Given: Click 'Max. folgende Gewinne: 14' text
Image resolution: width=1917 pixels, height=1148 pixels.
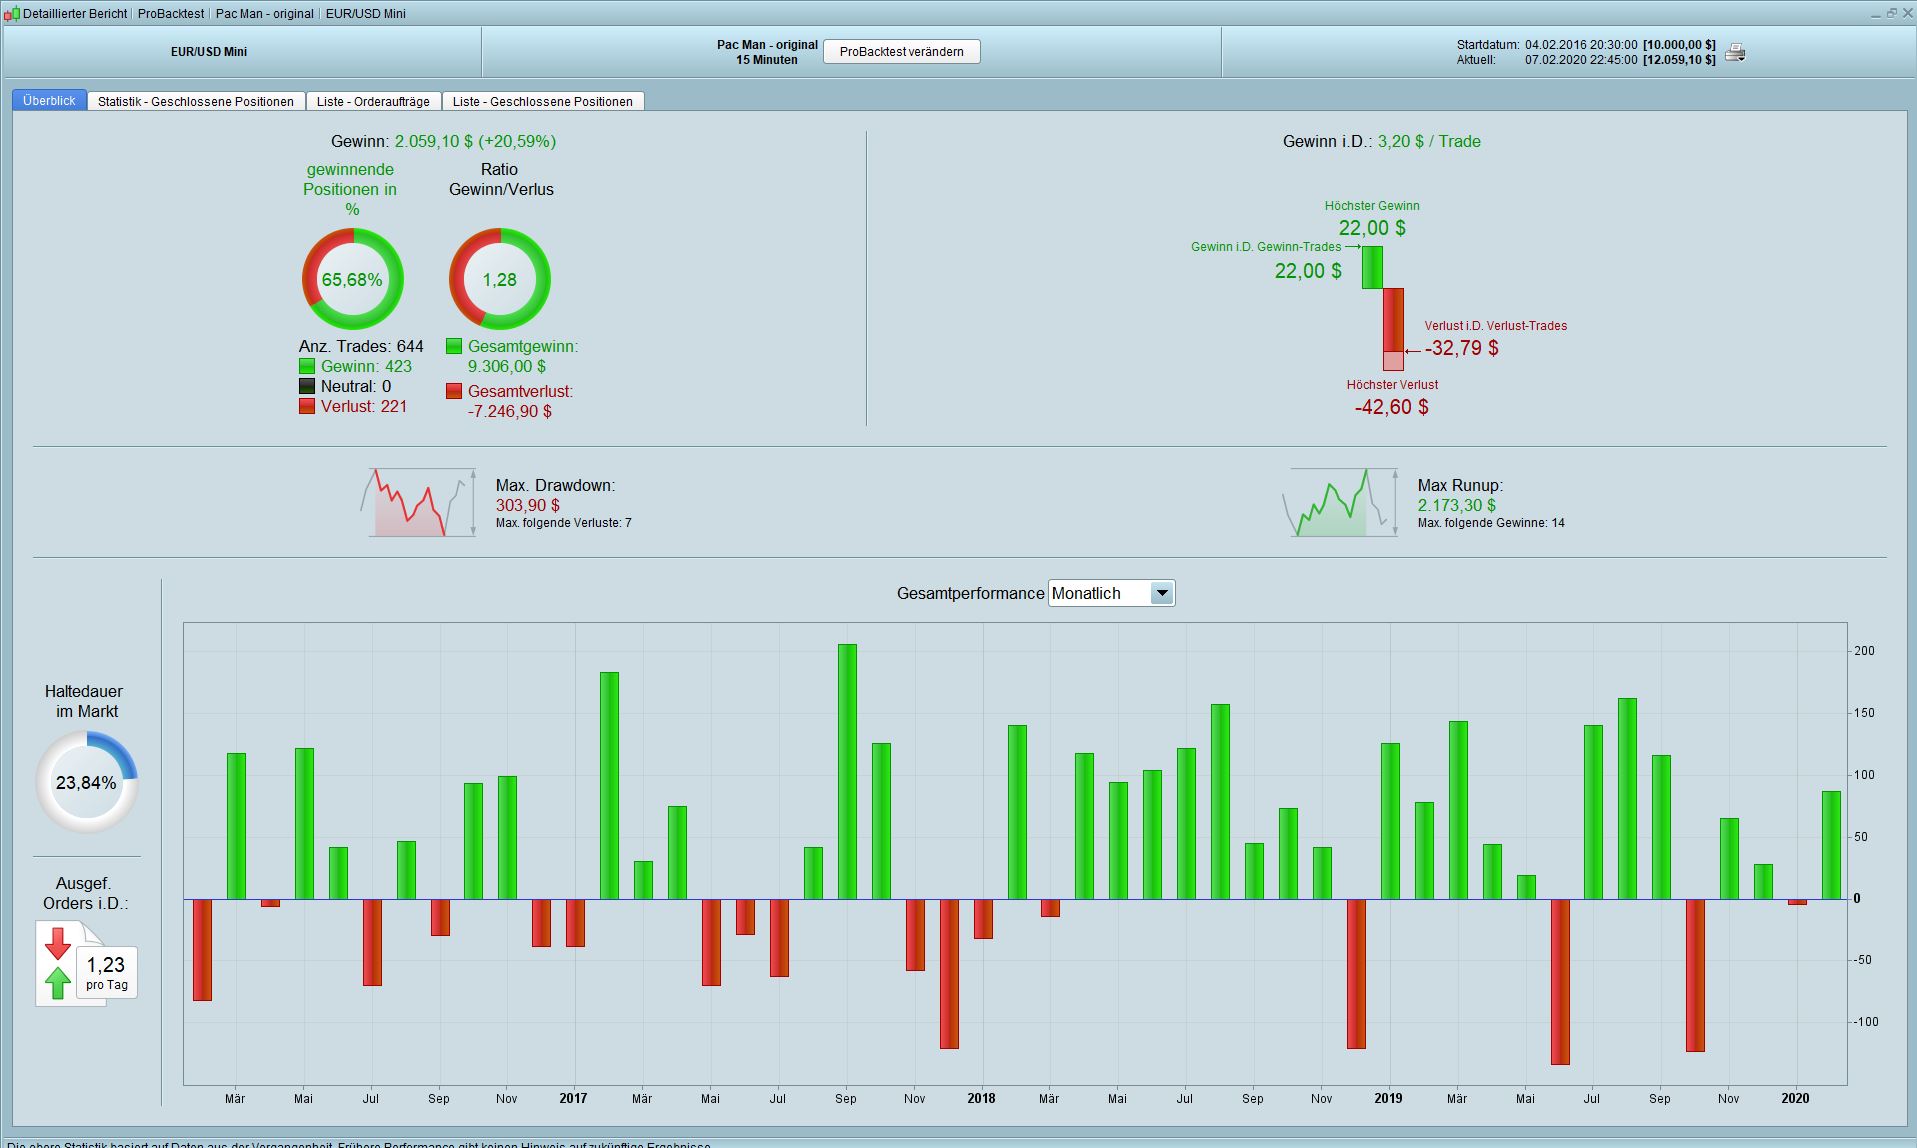Looking at the screenshot, I should pos(1491,523).
